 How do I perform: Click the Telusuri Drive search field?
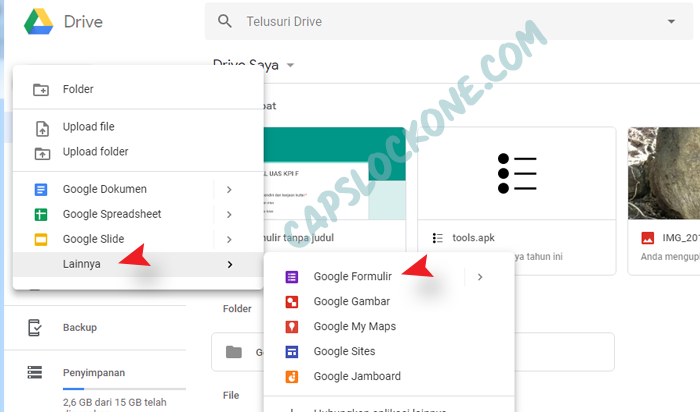451,21
